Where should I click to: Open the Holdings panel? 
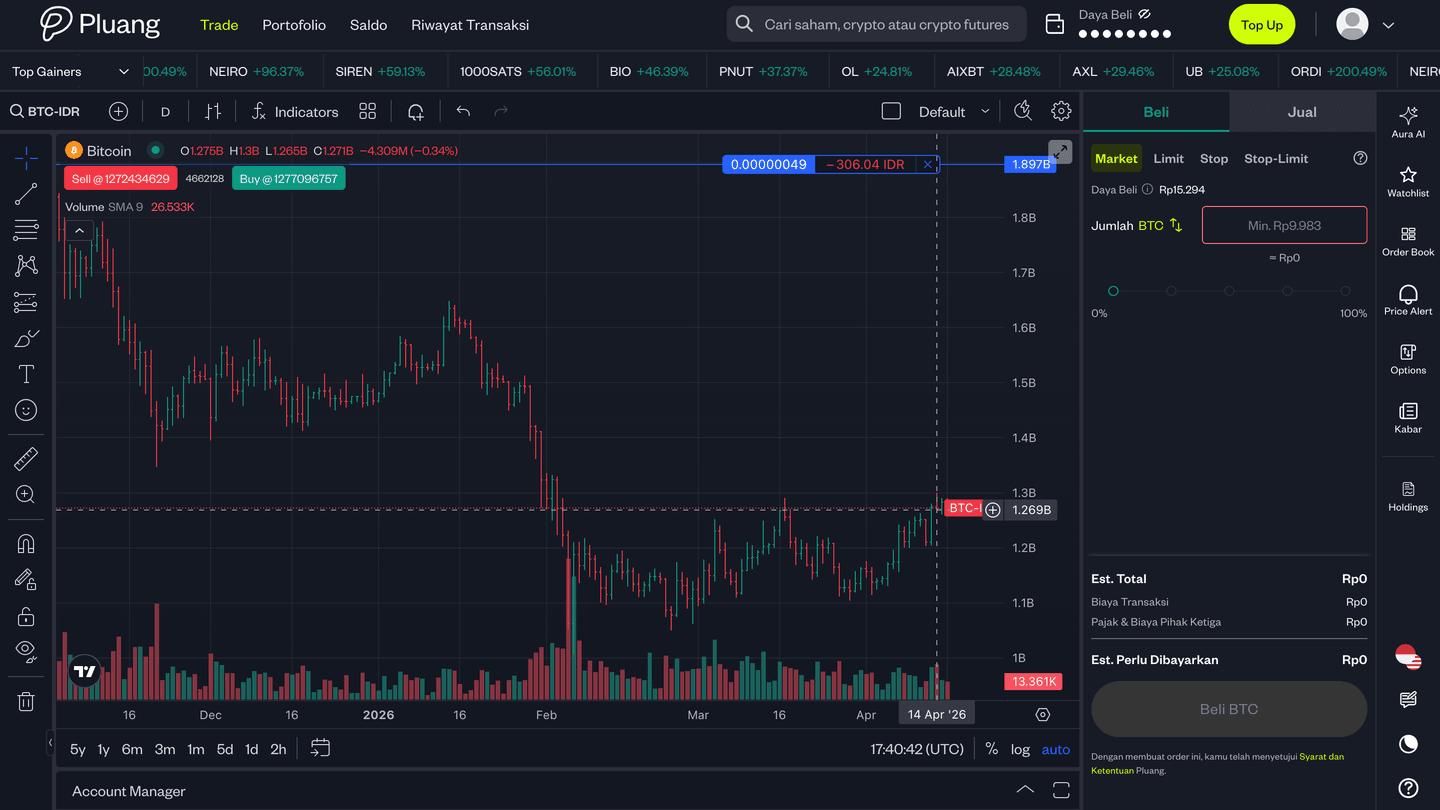[x=1408, y=496]
